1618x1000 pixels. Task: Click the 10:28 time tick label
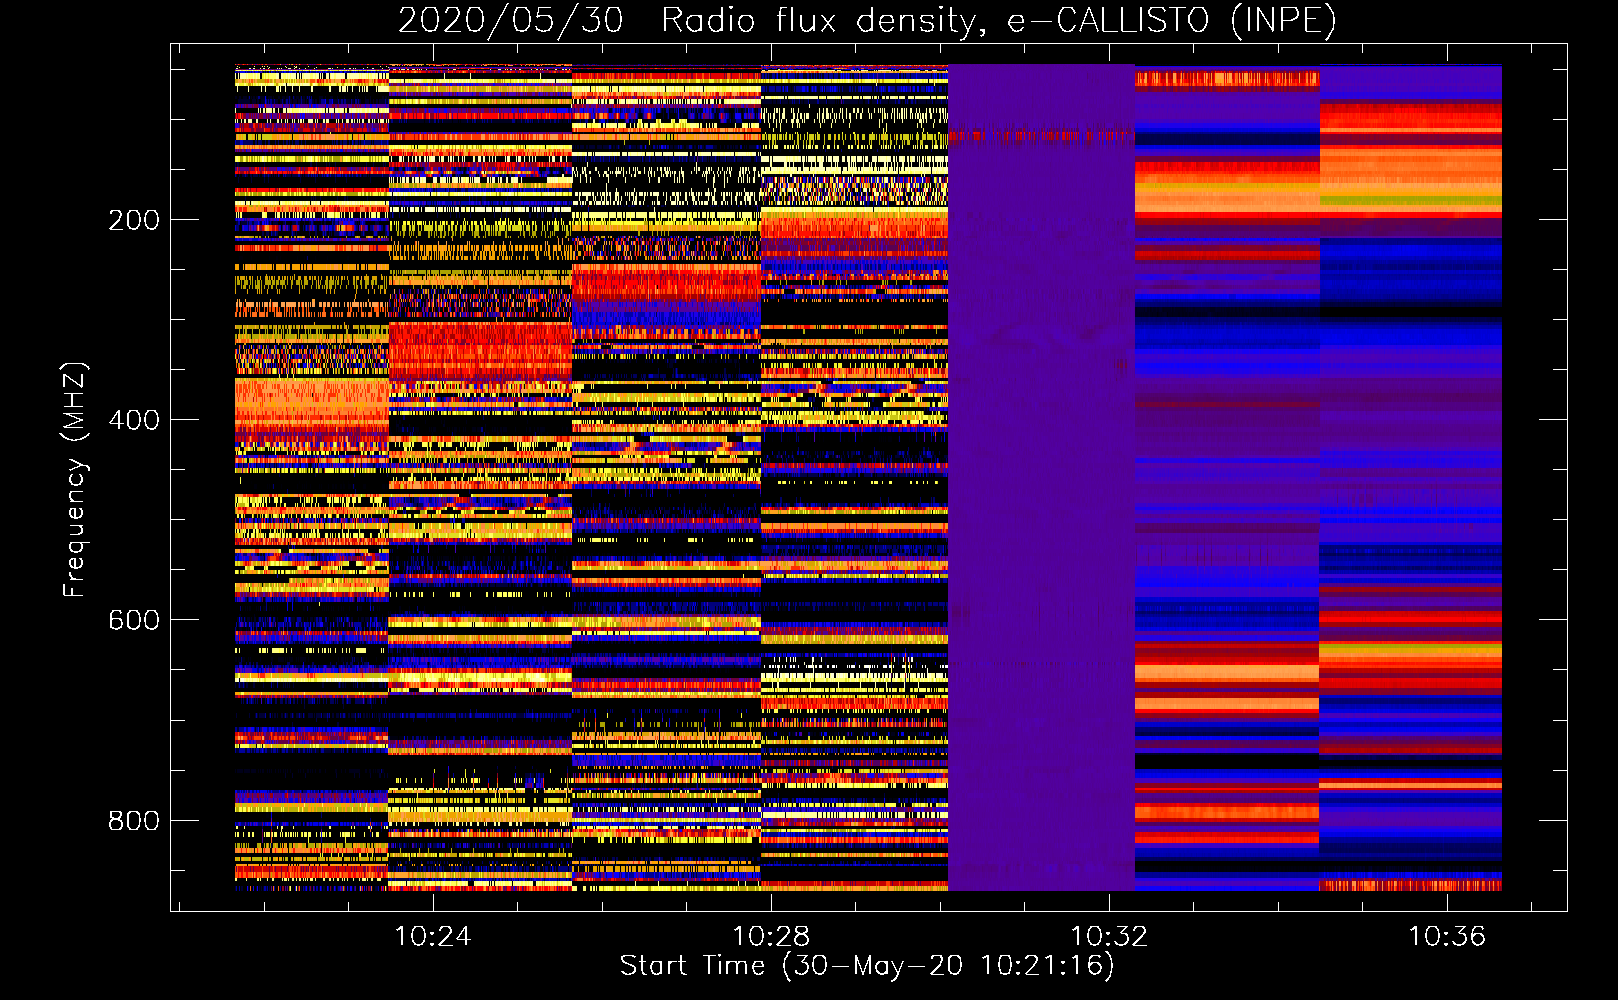pos(771,936)
